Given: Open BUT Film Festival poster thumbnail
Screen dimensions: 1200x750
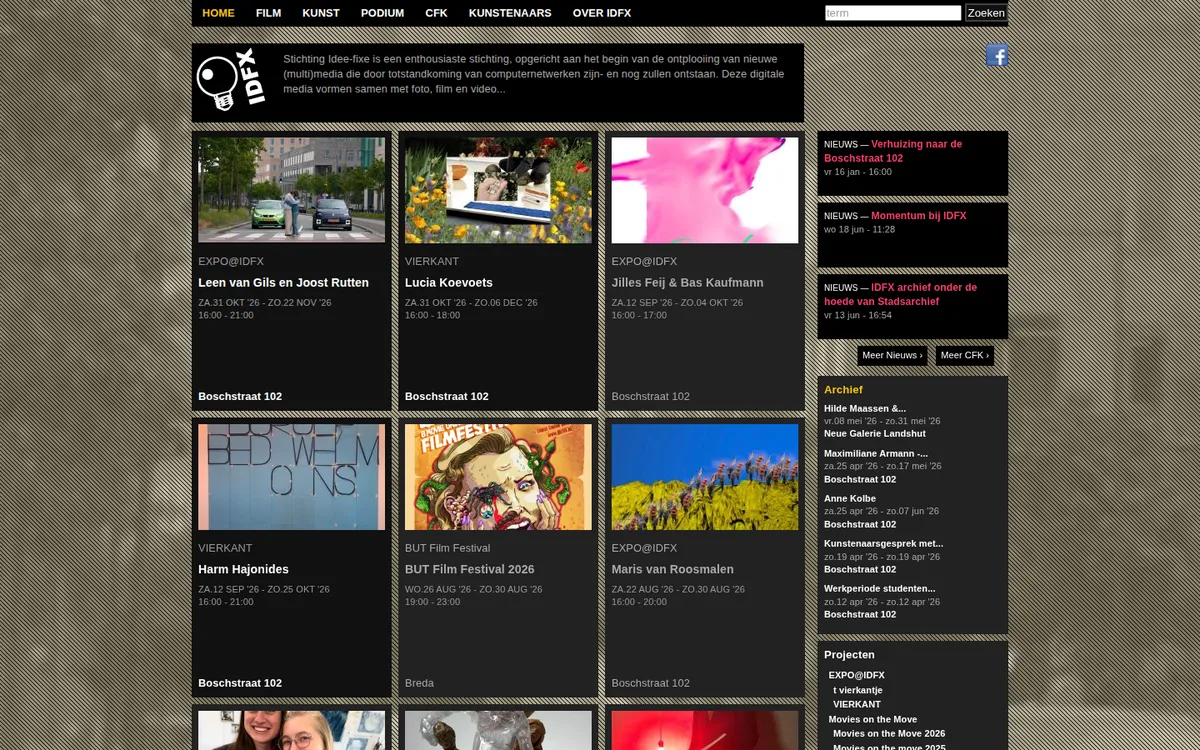Looking at the screenshot, I should [x=498, y=477].
